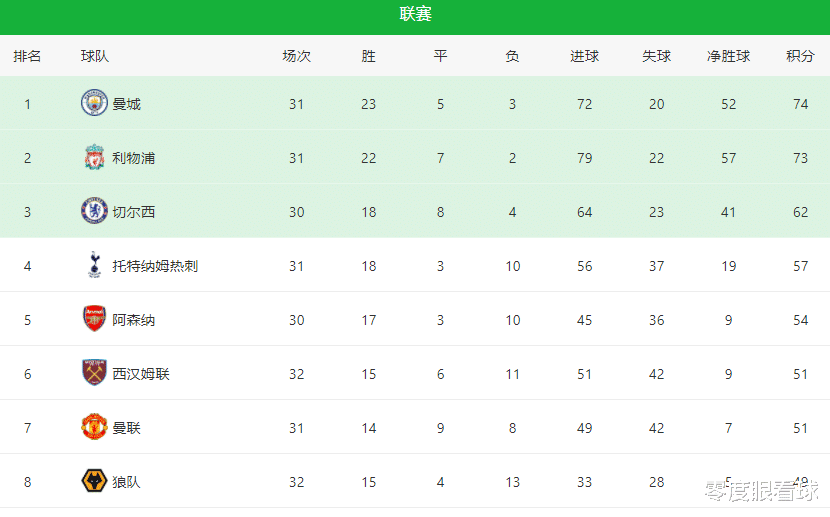Click the 场次 column header
830x517 pixels.
point(296,56)
